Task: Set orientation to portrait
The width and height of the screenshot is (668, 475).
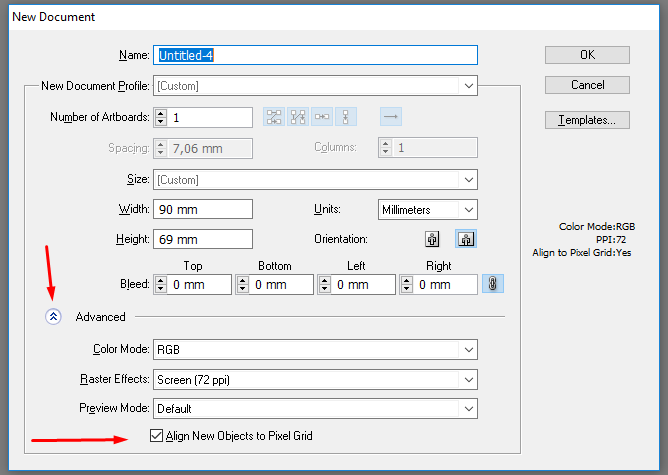Action: pos(432,240)
